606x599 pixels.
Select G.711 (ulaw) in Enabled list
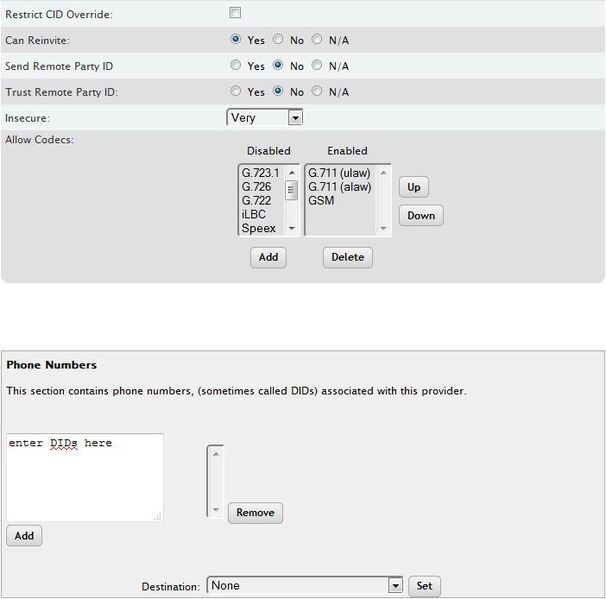(340, 172)
